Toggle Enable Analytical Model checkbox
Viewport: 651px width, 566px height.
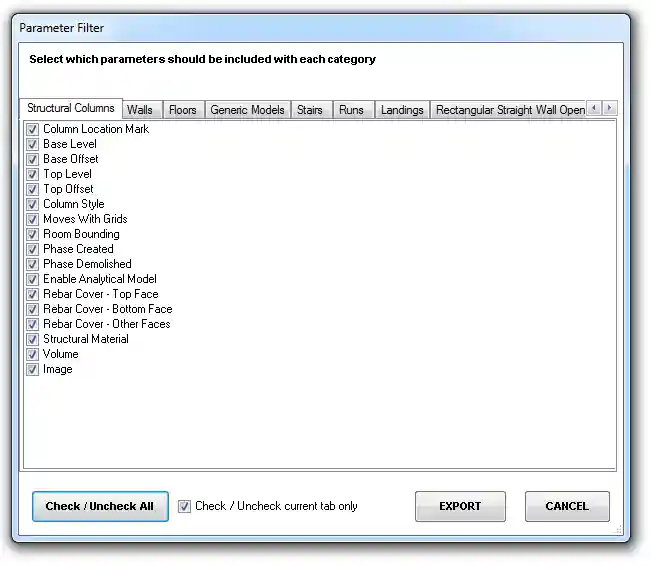click(33, 279)
